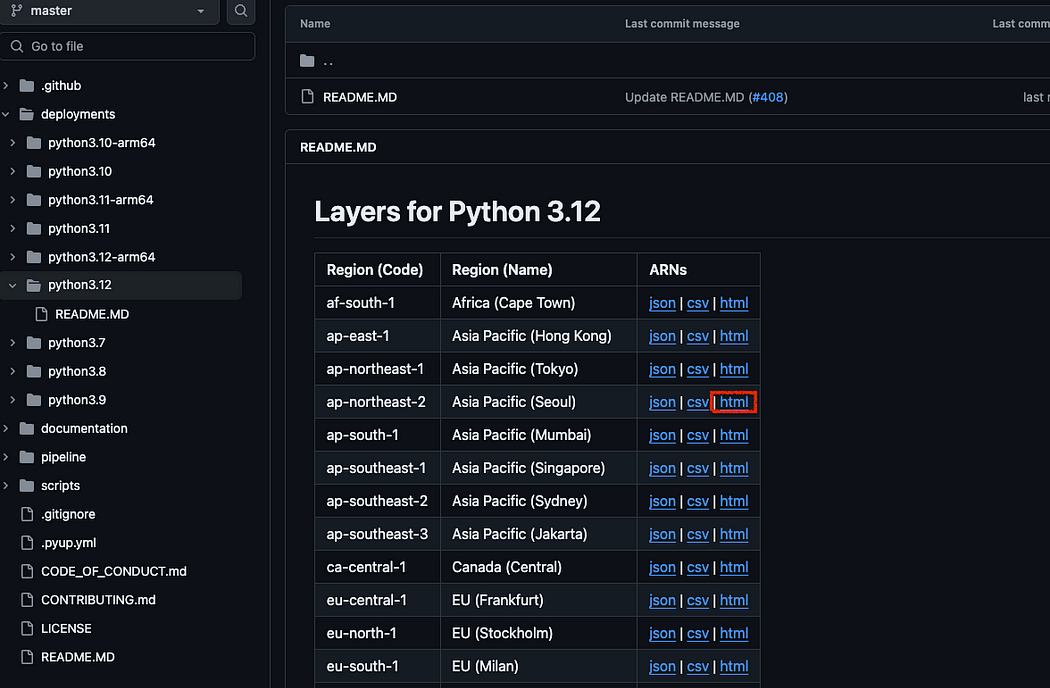1050x688 pixels.
Task: Expand the python3.12-arm64 folder chevron
Action: coord(13,257)
